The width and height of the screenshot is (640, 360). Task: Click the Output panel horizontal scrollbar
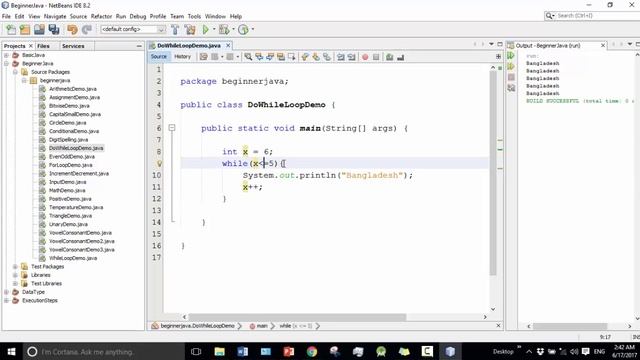tap(570, 326)
